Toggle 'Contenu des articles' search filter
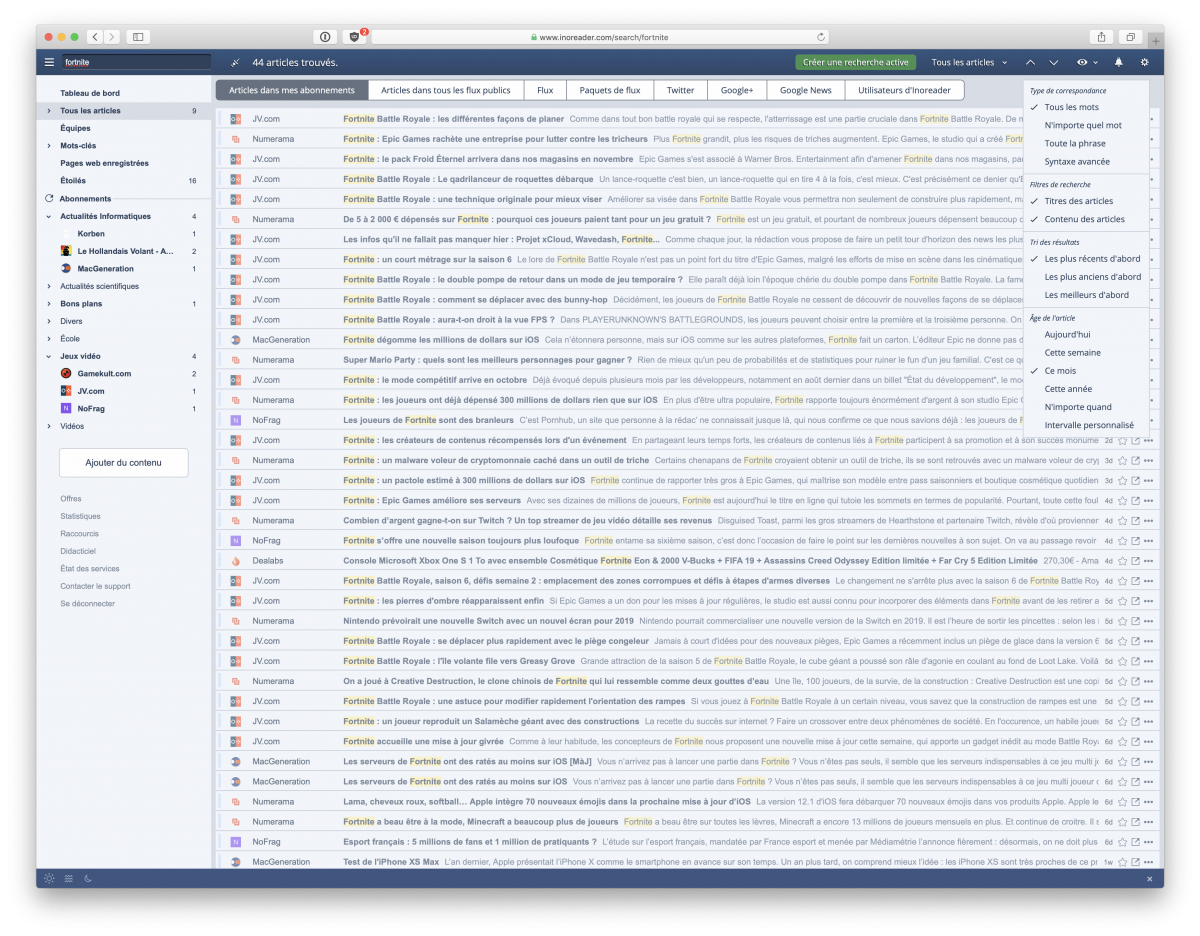Viewport: 1200px width, 936px height. 1086,219
